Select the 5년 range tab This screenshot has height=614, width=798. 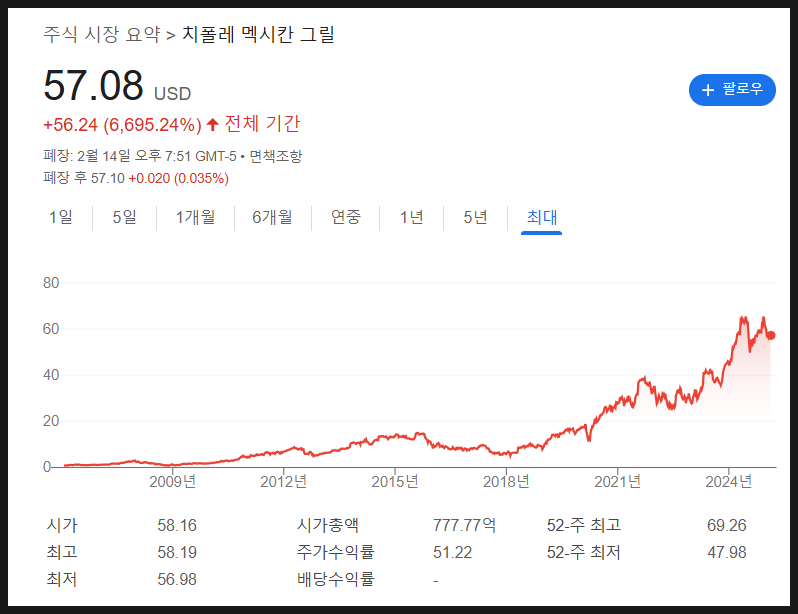pos(475,217)
